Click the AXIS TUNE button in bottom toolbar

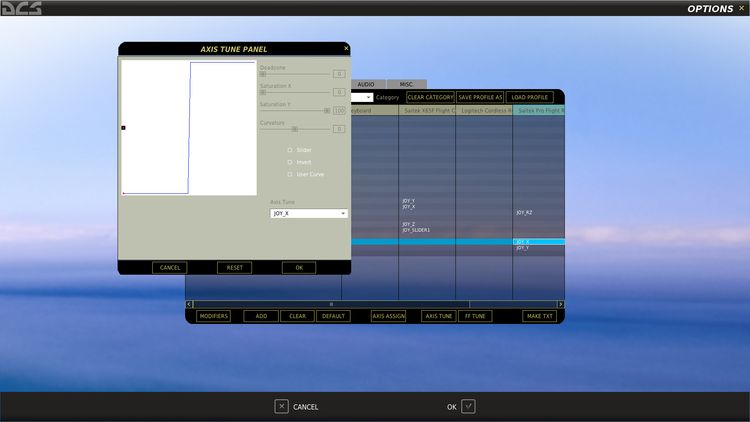439,316
